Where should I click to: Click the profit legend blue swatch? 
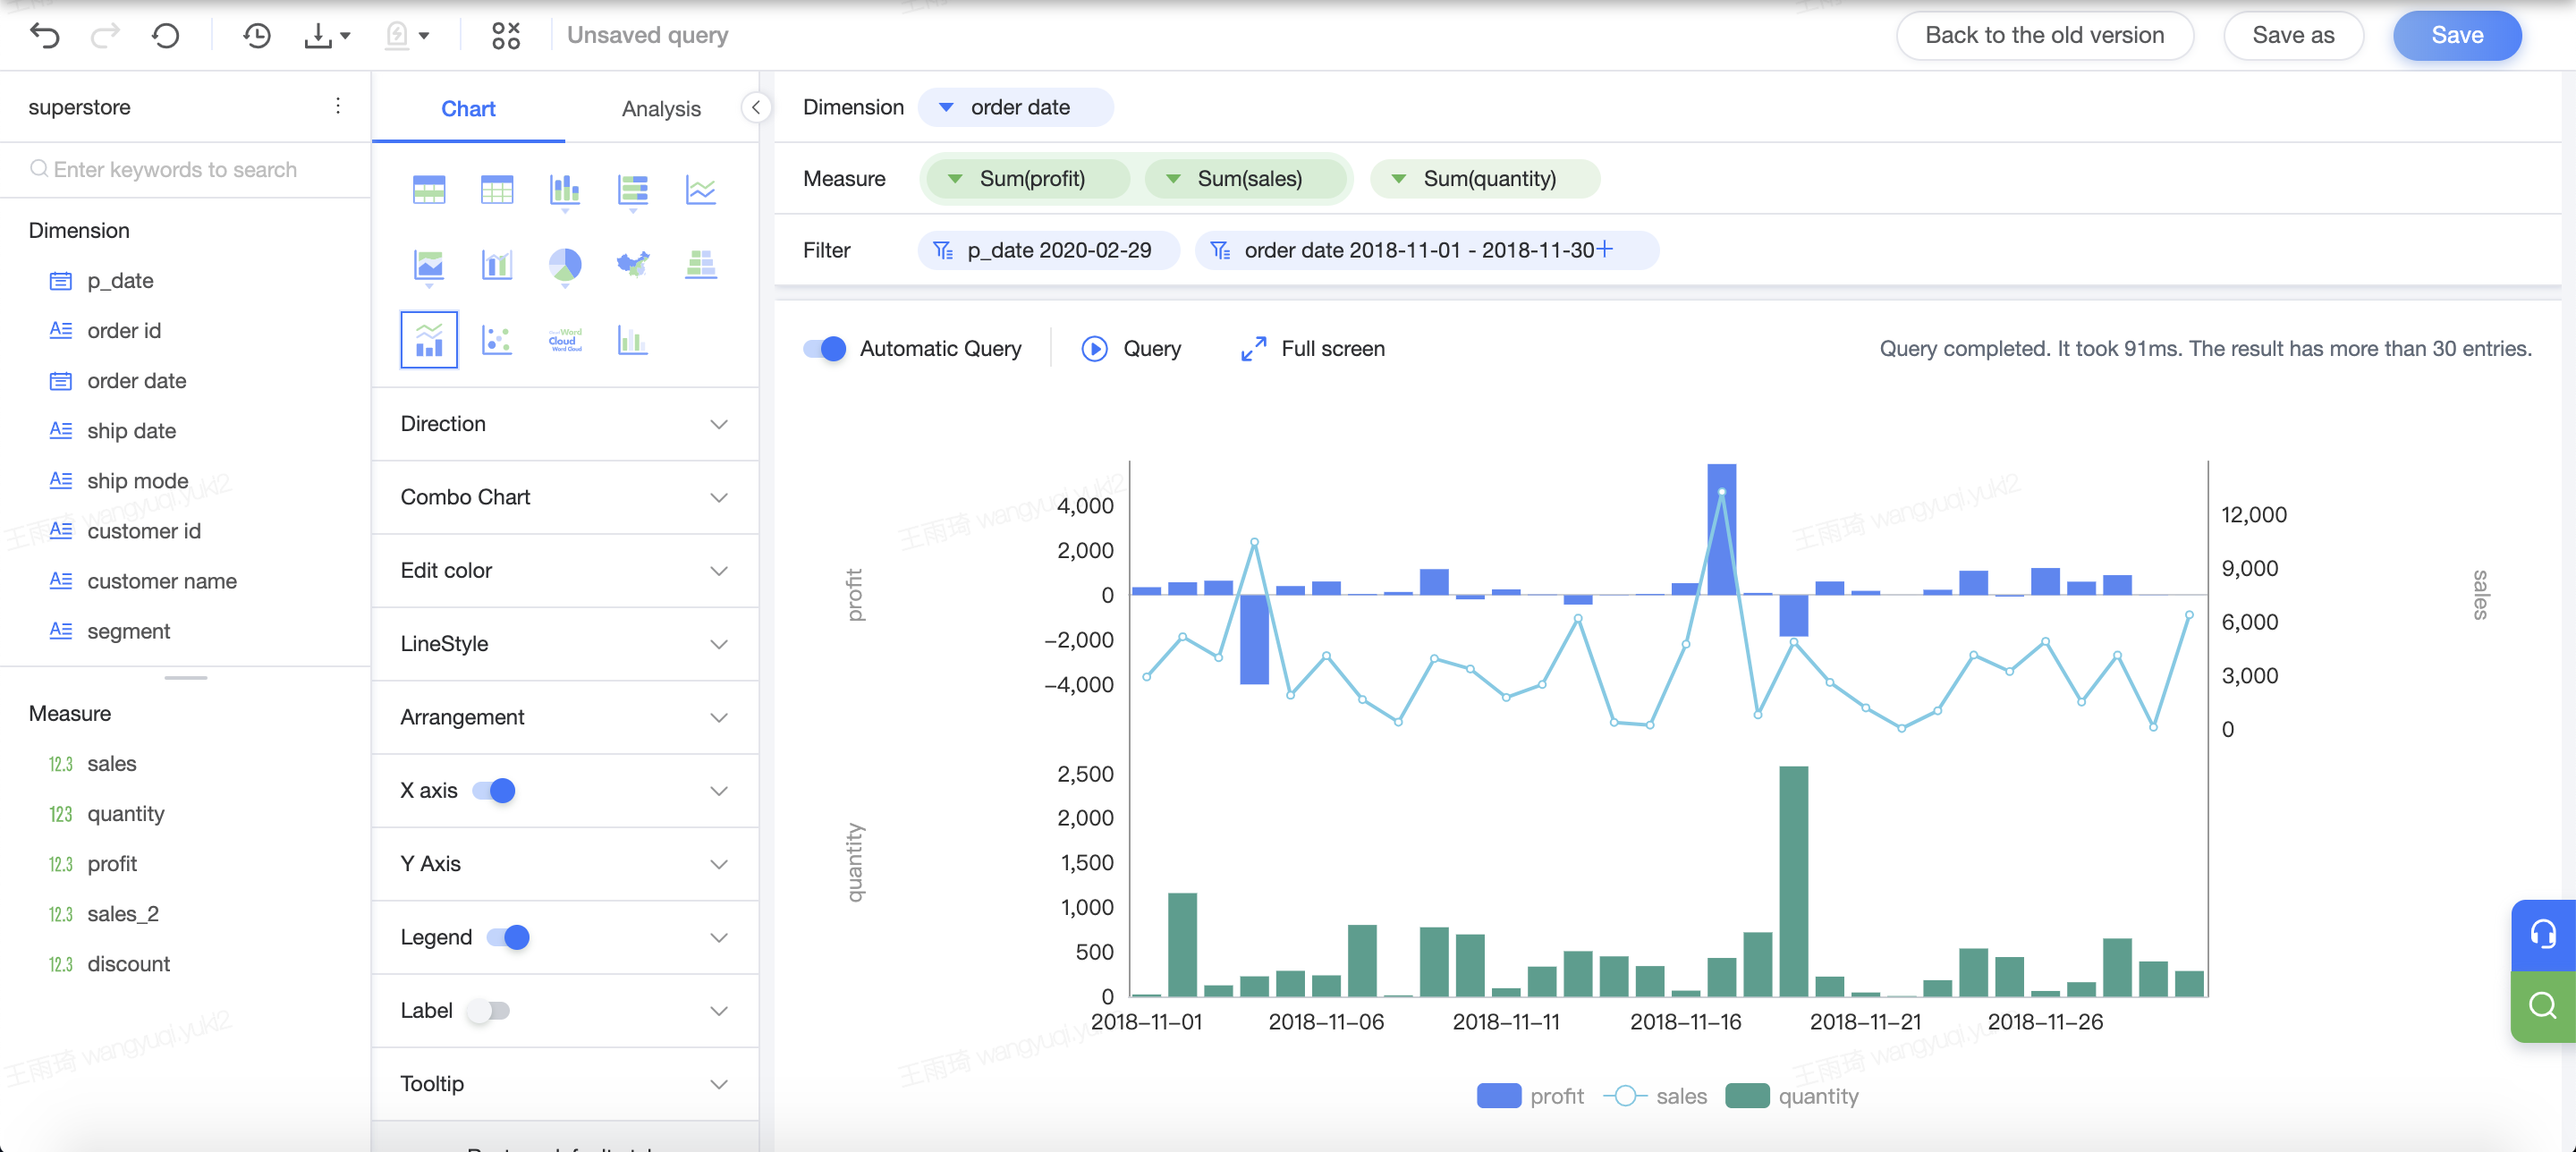tap(1498, 1096)
